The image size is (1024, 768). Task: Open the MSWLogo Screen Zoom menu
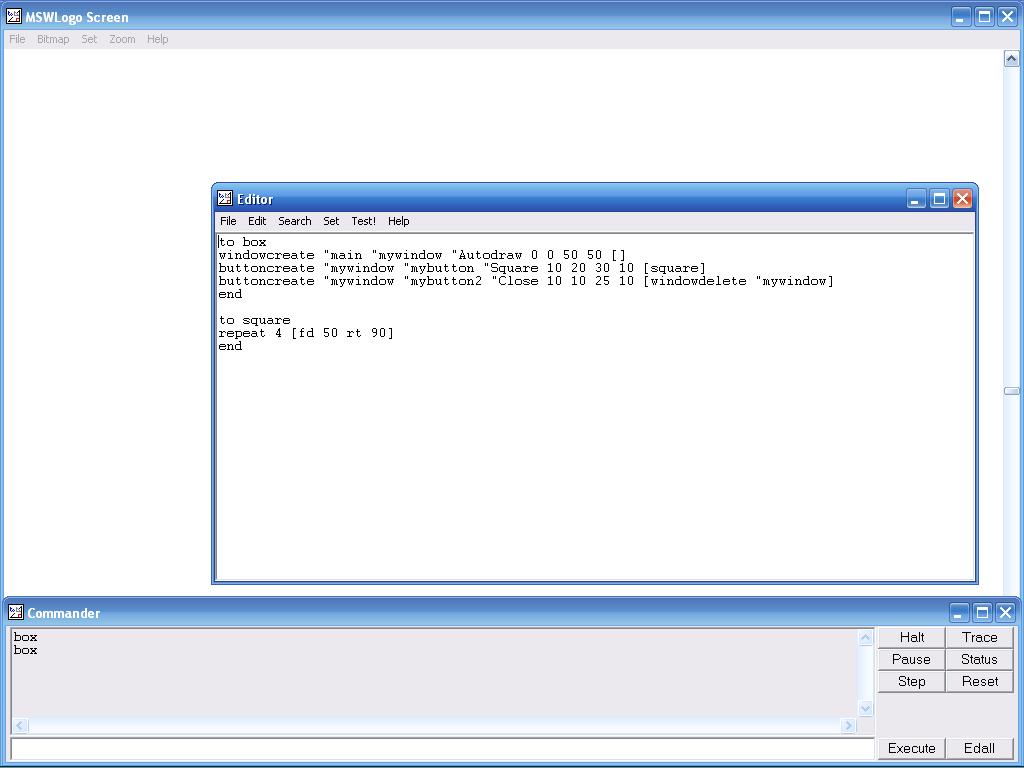122,39
